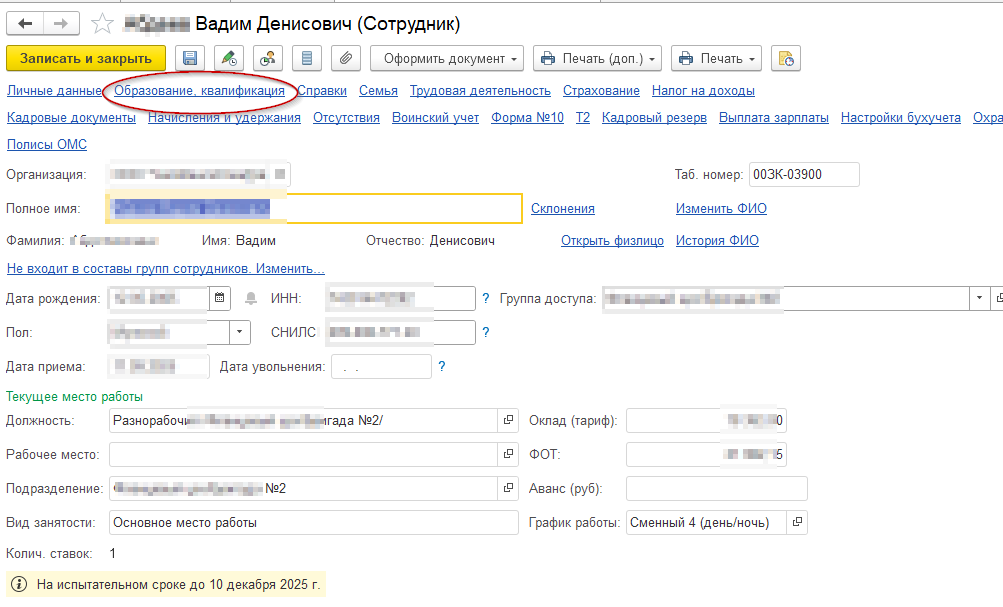
Task: Open the Печать (доп.) dropdown menu
Action: click(597, 59)
